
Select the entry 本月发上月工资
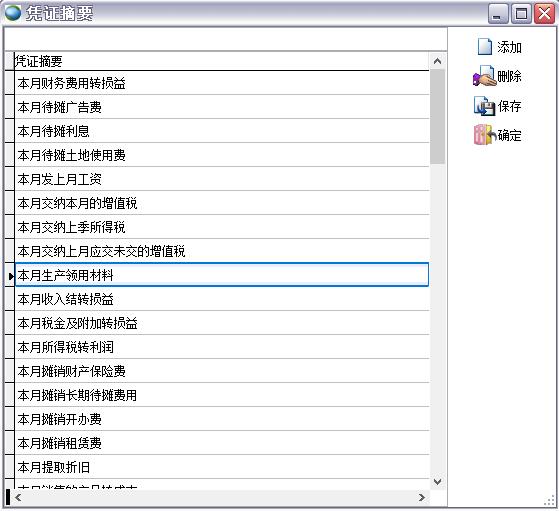[x=222, y=179]
